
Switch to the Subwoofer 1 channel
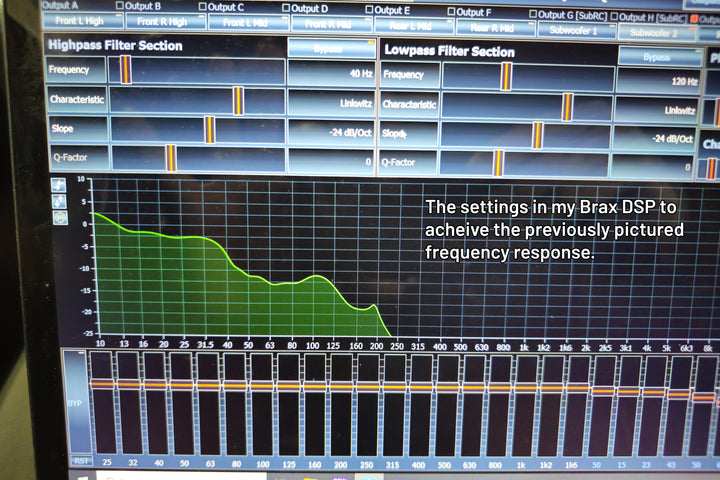click(576, 30)
